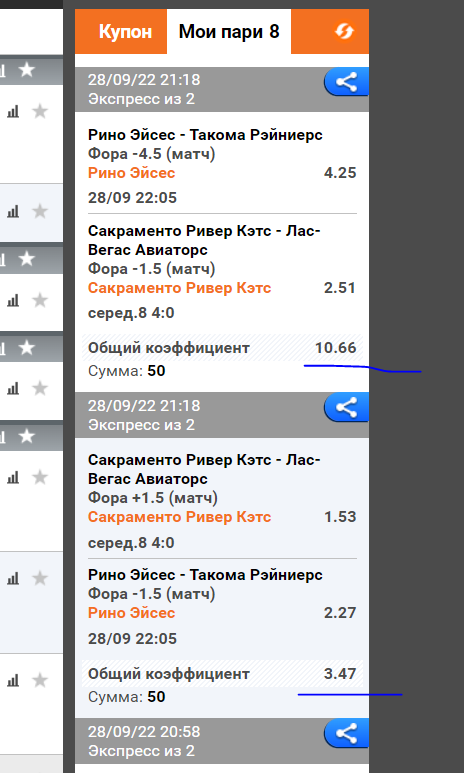The image size is (464, 773).
Task: Select orange Сакраменто Ривер Кэтс pick at 2.51
Action: coord(179,288)
